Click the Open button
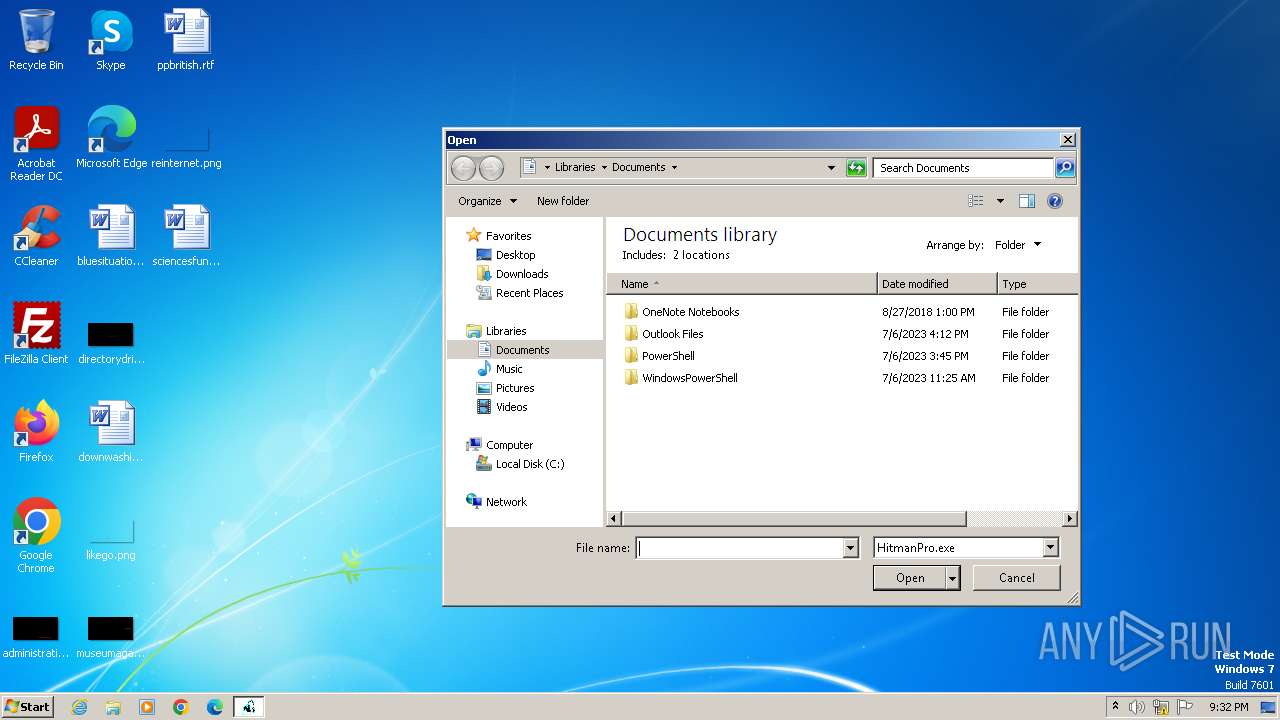1280x720 pixels. click(910, 578)
